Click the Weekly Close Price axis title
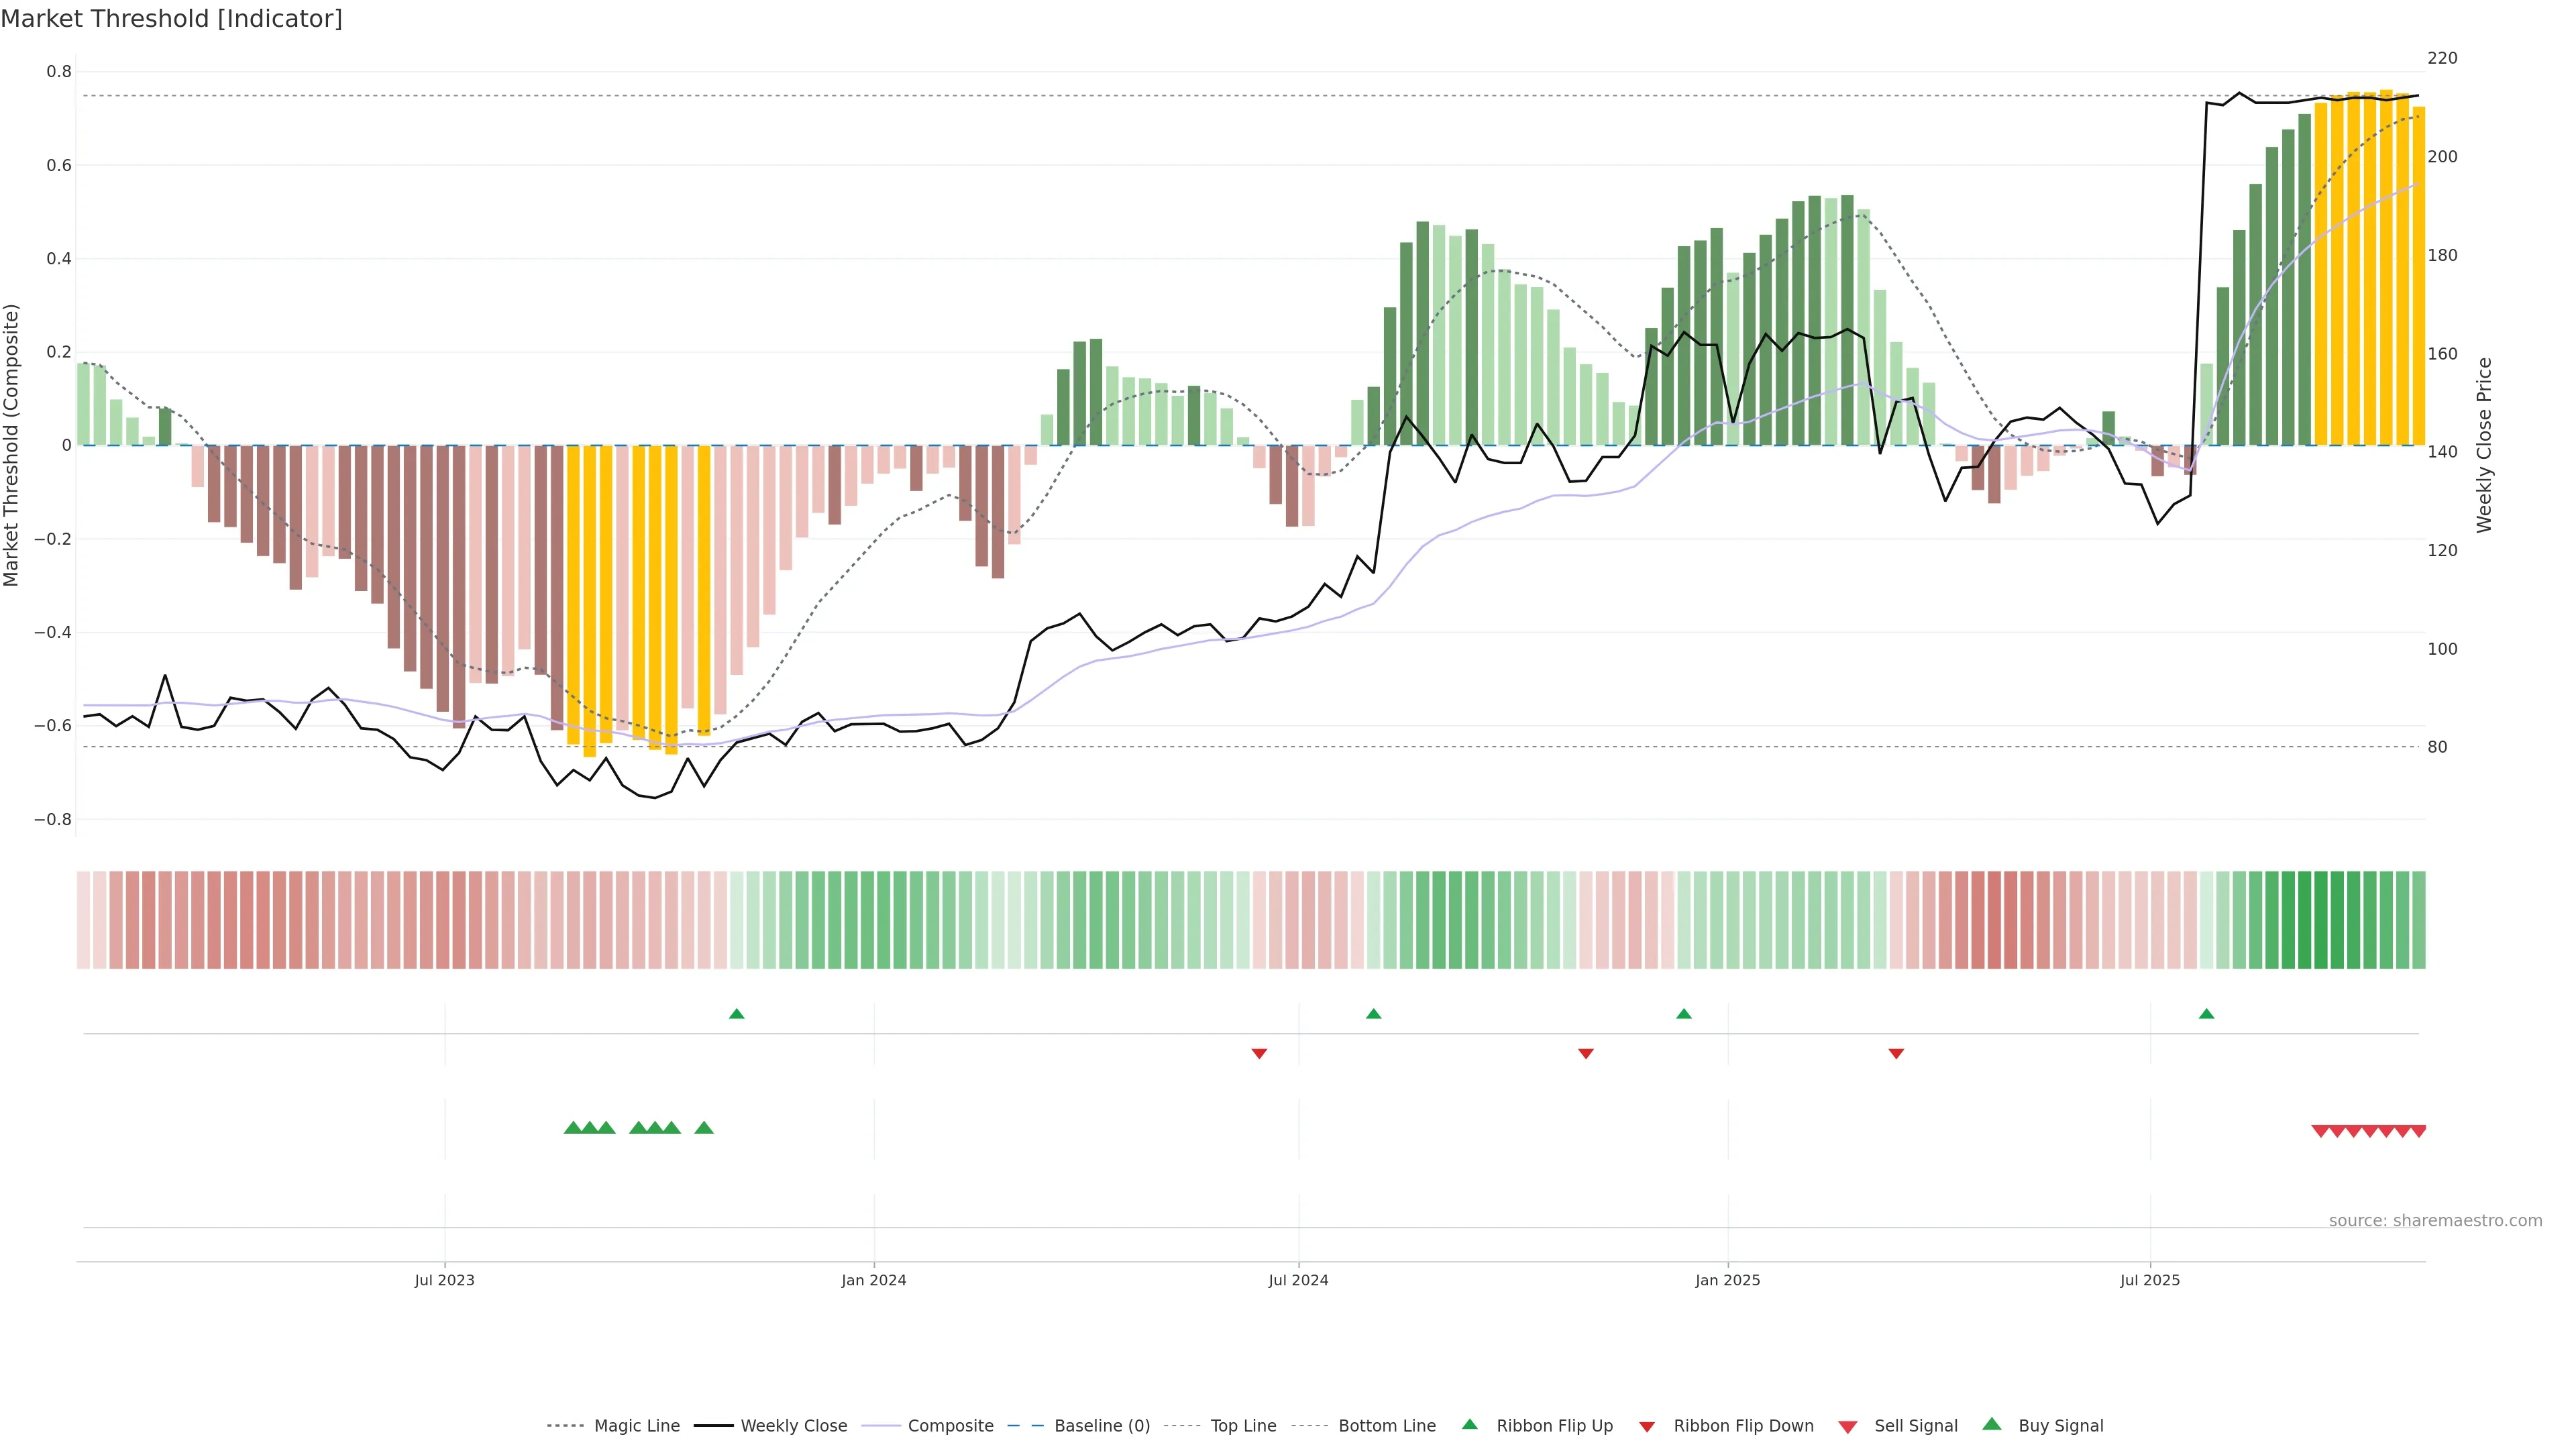This screenshot has height=1449, width=2576. pos(2484,445)
